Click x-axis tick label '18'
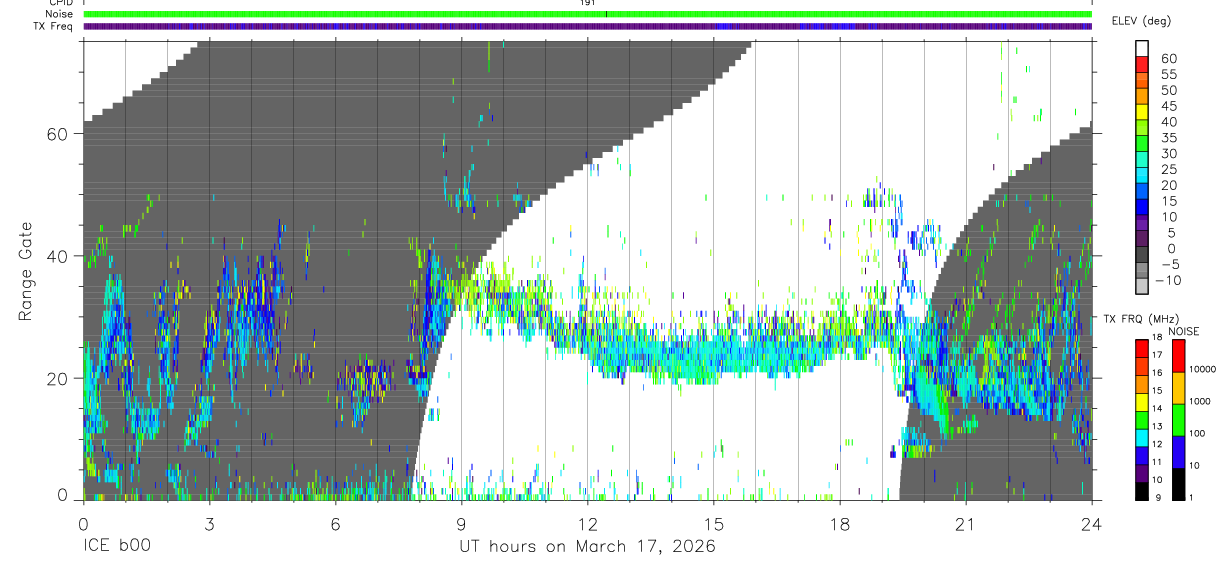Viewport: 1228px width, 567px height. pyautogui.click(x=840, y=524)
